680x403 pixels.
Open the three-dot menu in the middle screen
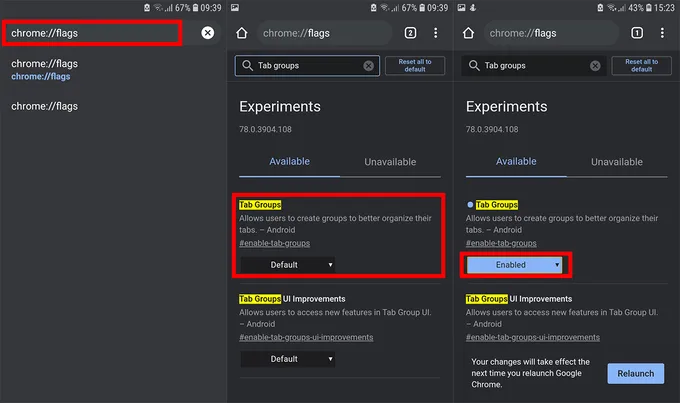pos(435,33)
